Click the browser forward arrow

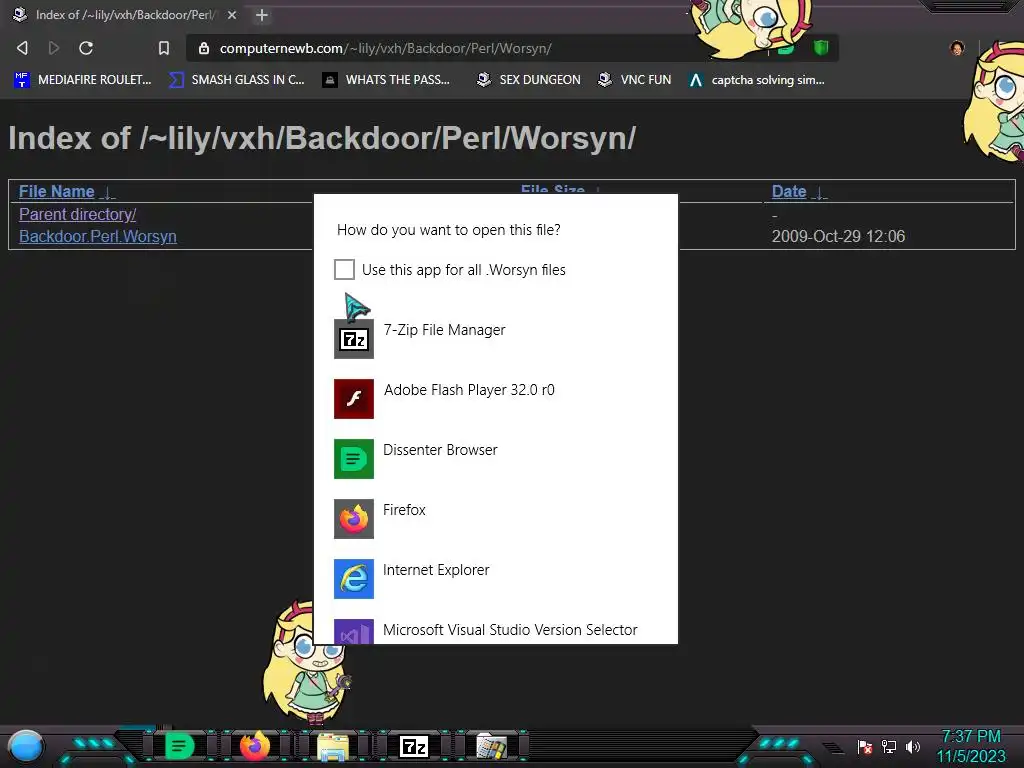(54, 48)
